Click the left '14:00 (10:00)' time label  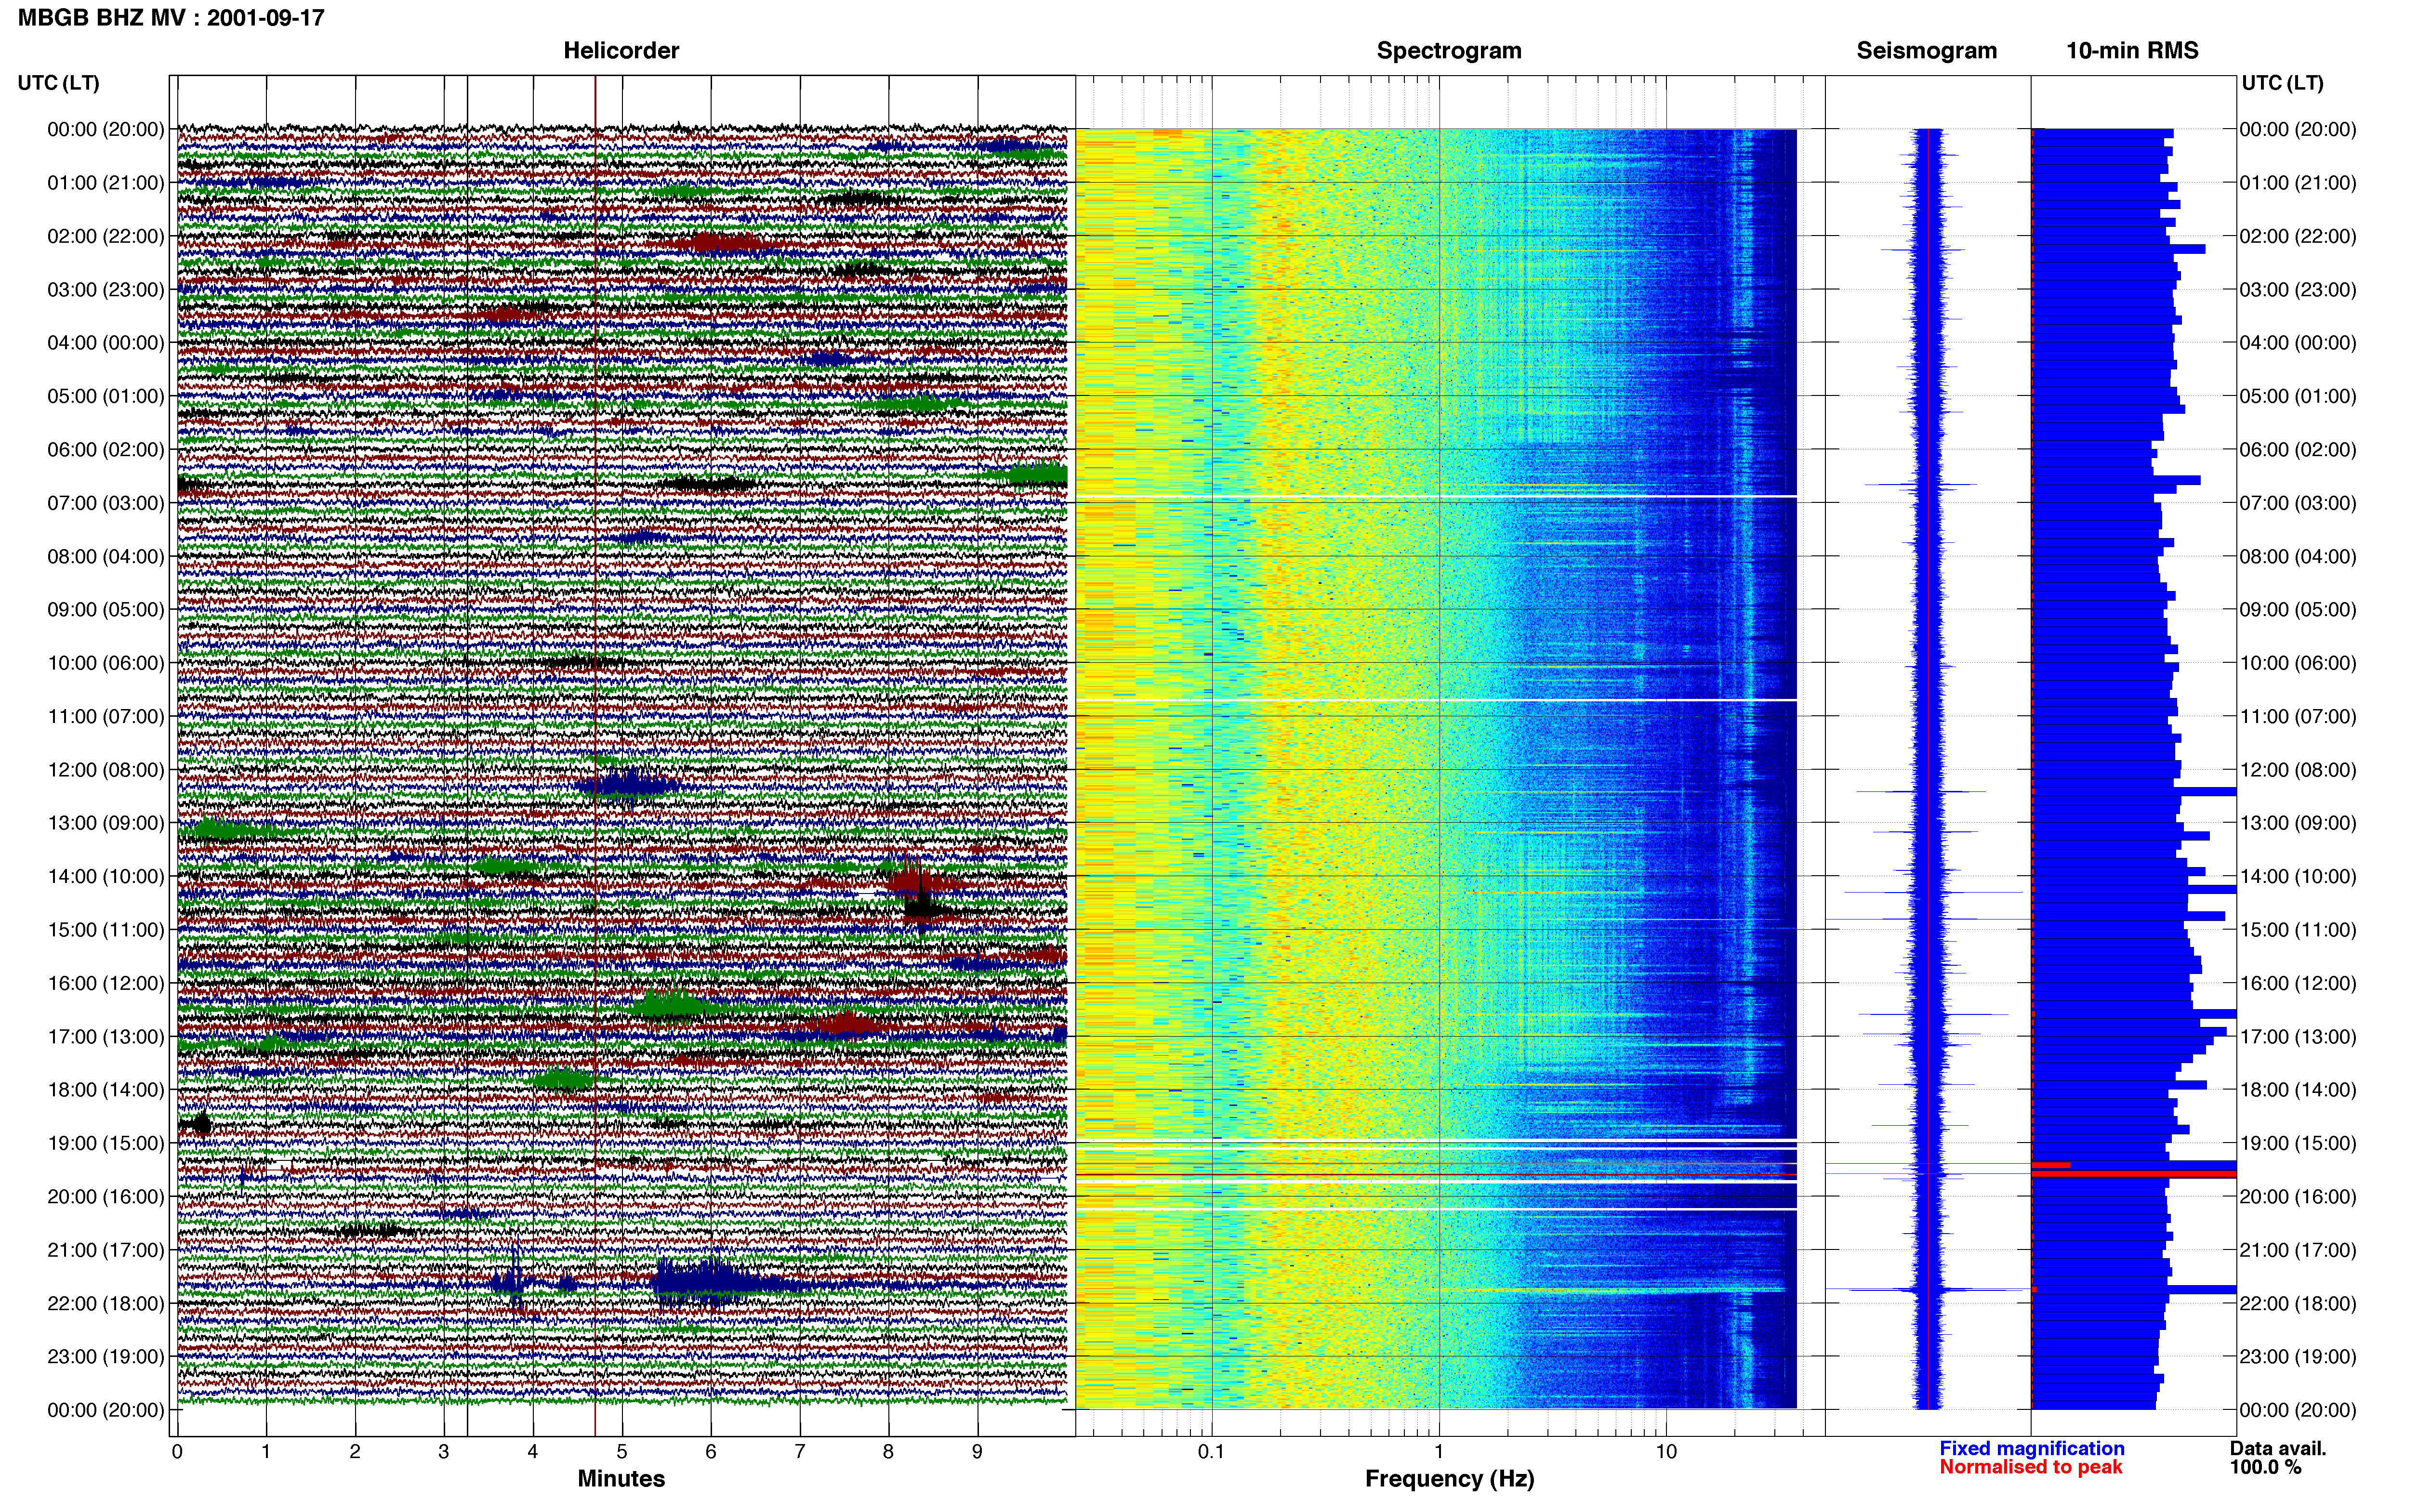click(x=106, y=876)
